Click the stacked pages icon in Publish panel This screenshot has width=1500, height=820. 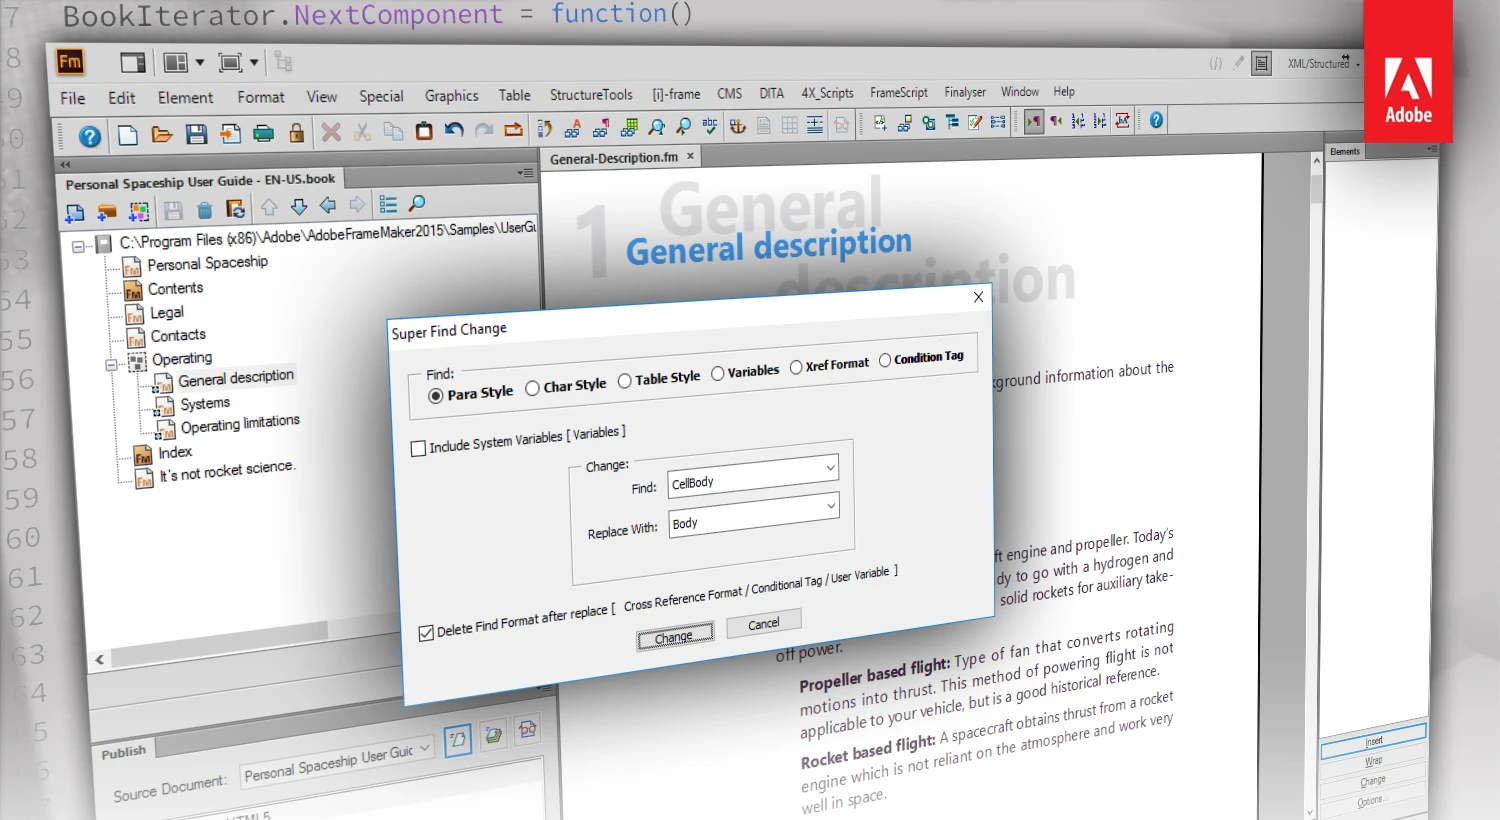[494, 735]
